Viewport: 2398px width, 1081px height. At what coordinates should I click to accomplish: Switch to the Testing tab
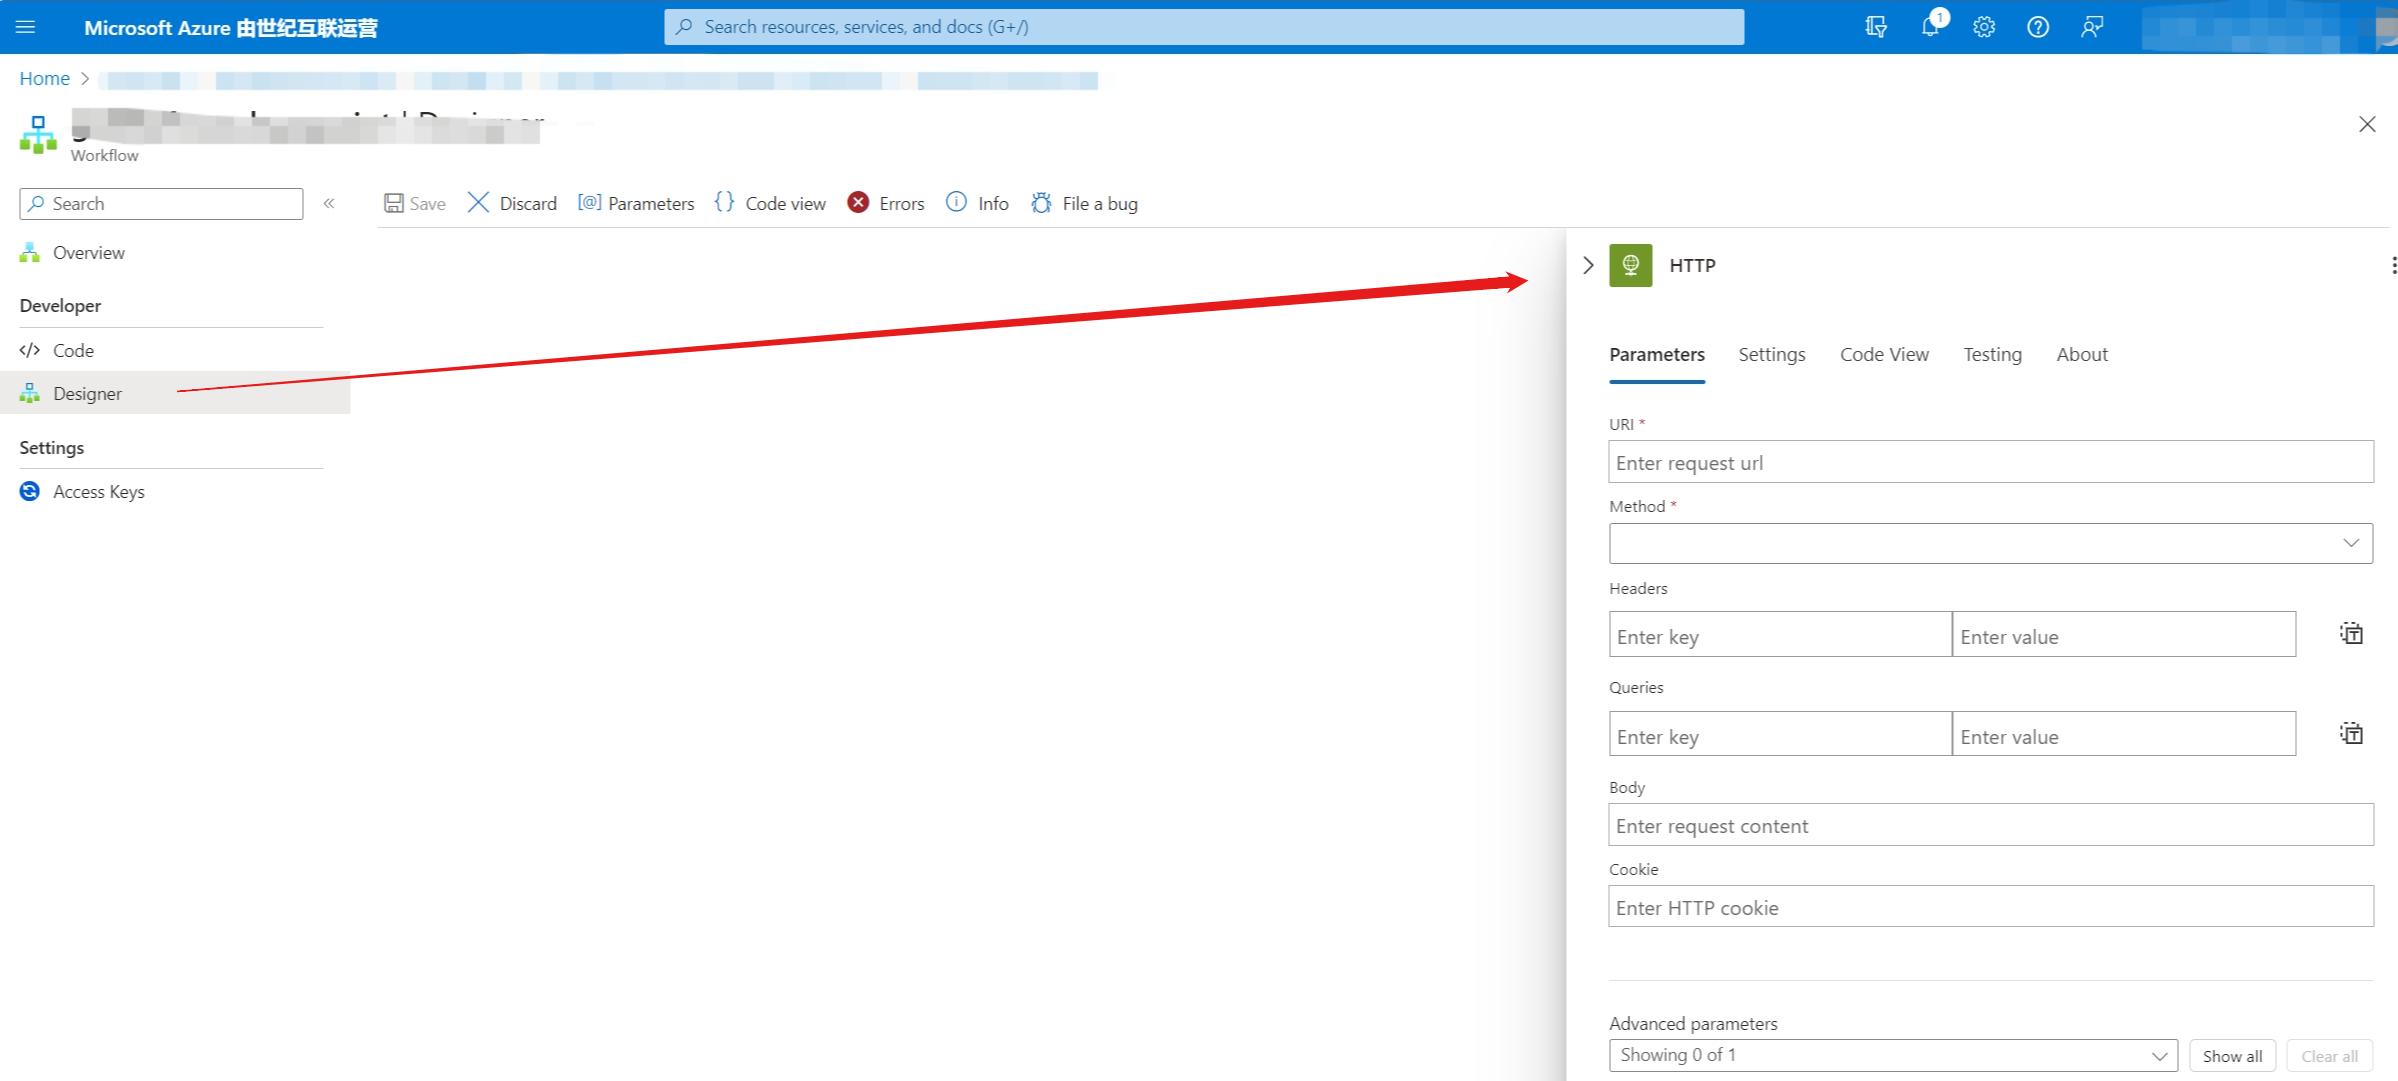click(x=1992, y=355)
